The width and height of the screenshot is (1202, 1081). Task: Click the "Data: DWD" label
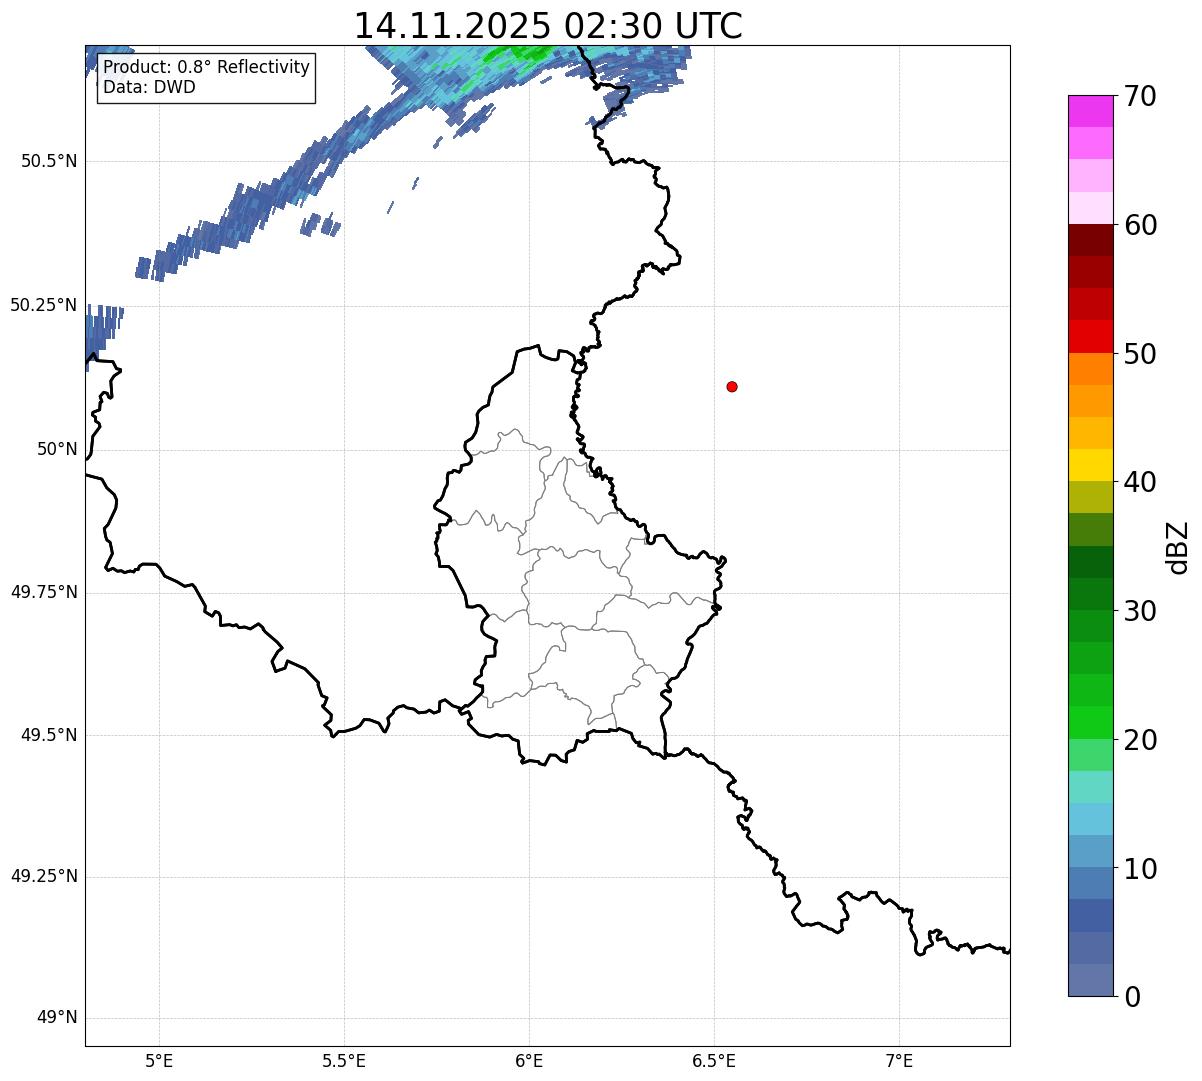(149, 87)
